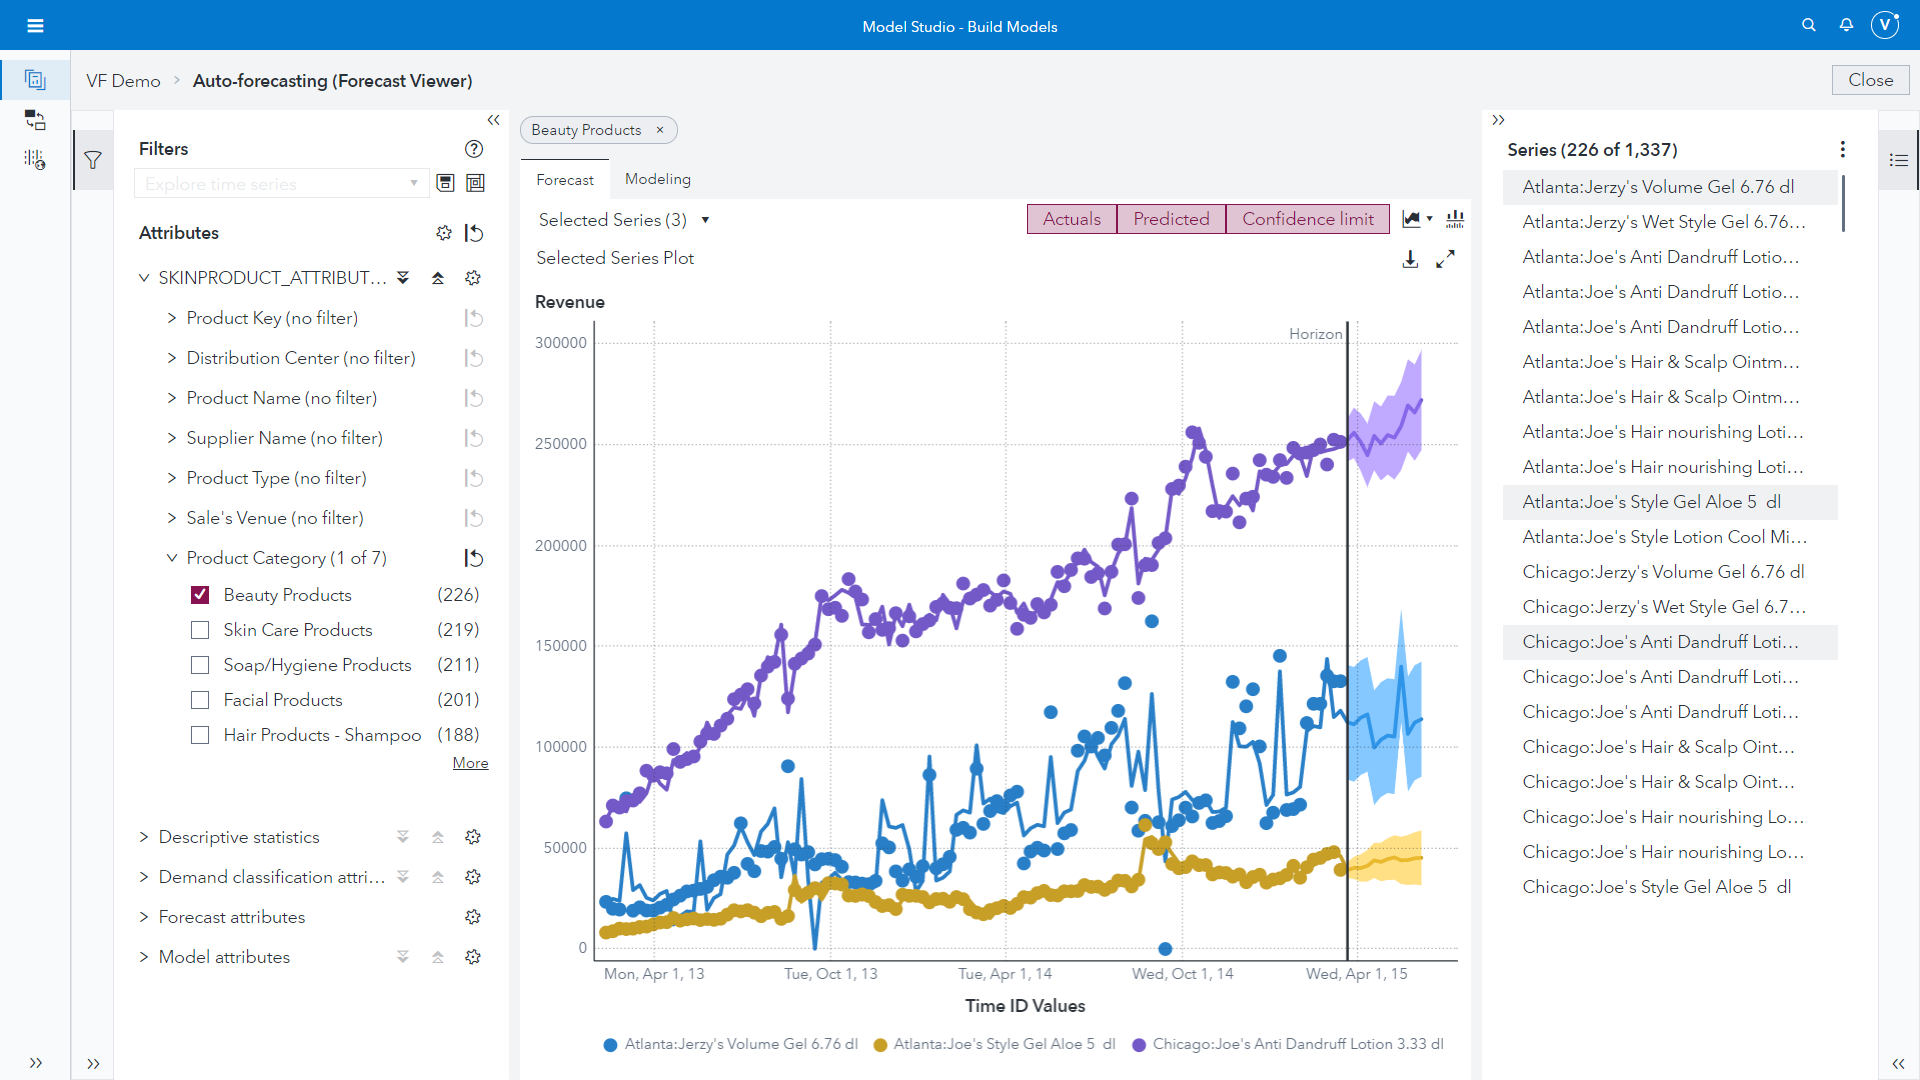Select the Forecast tab

565,179
